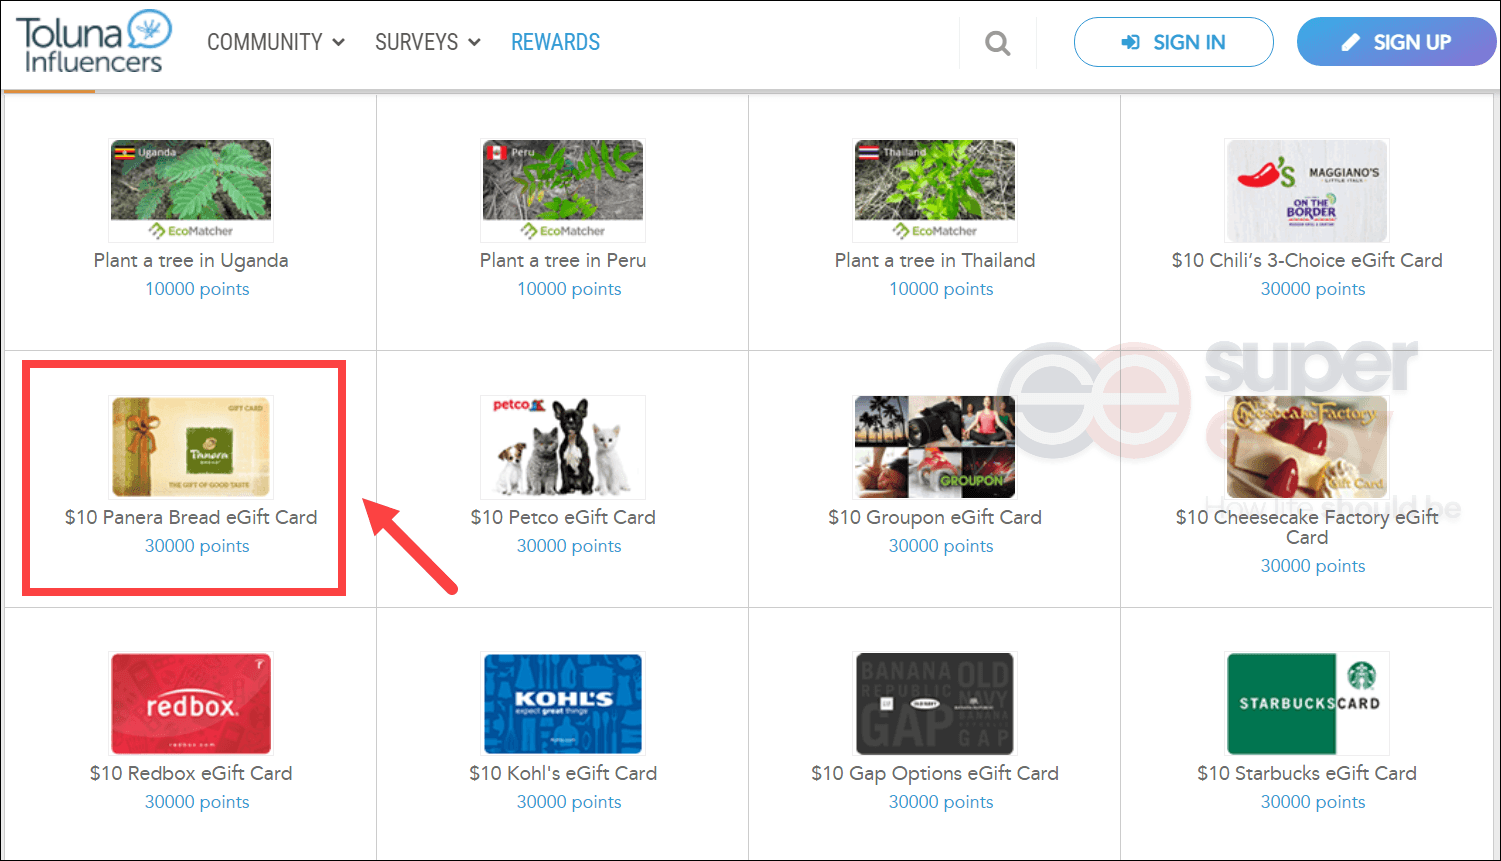Expand the Community dropdown menu
The height and width of the screenshot is (861, 1501).
click(276, 42)
